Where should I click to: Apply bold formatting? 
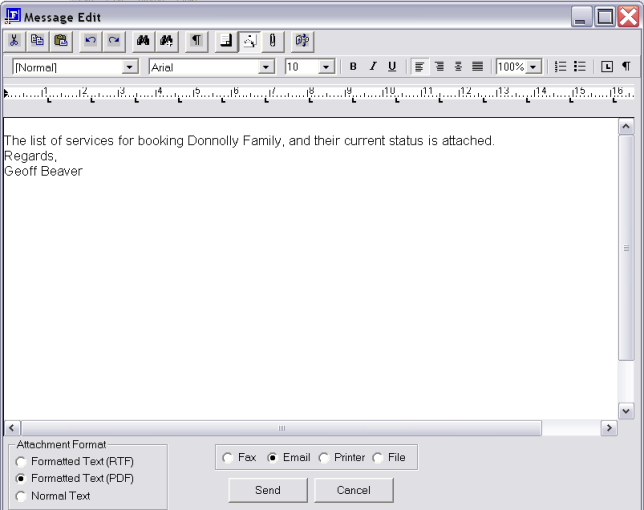pyautogui.click(x=353, y=67)
